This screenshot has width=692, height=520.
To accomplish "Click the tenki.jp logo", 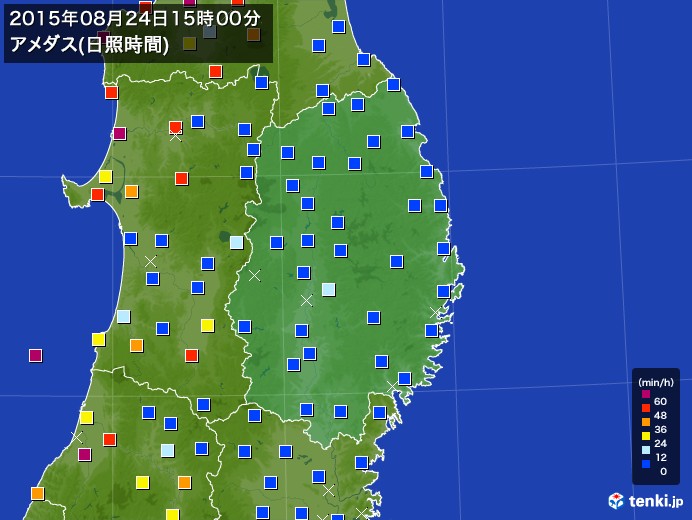I will [646, 501].
